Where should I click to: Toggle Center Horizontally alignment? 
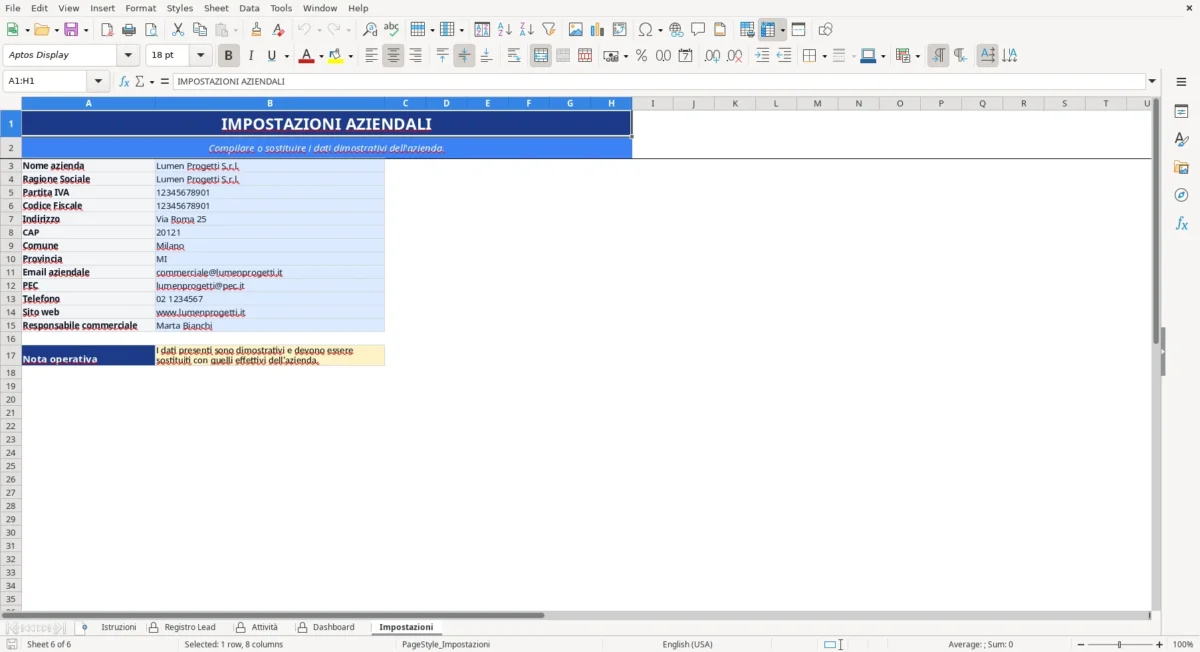(393, 56)
